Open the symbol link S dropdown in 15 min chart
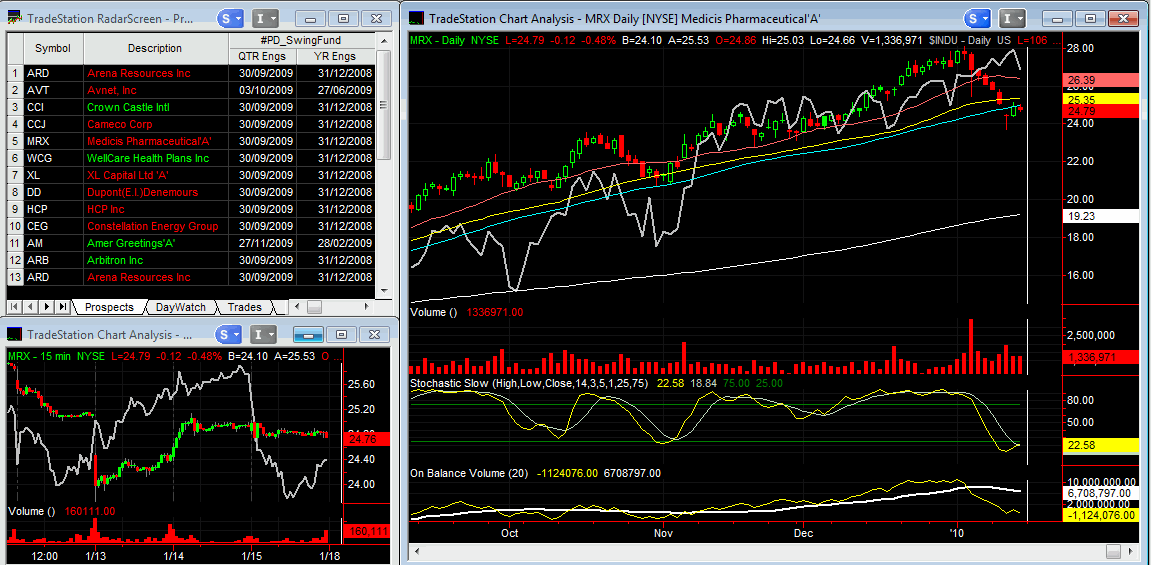This screenshot has width=1152, height=565. tap(228, 335)
